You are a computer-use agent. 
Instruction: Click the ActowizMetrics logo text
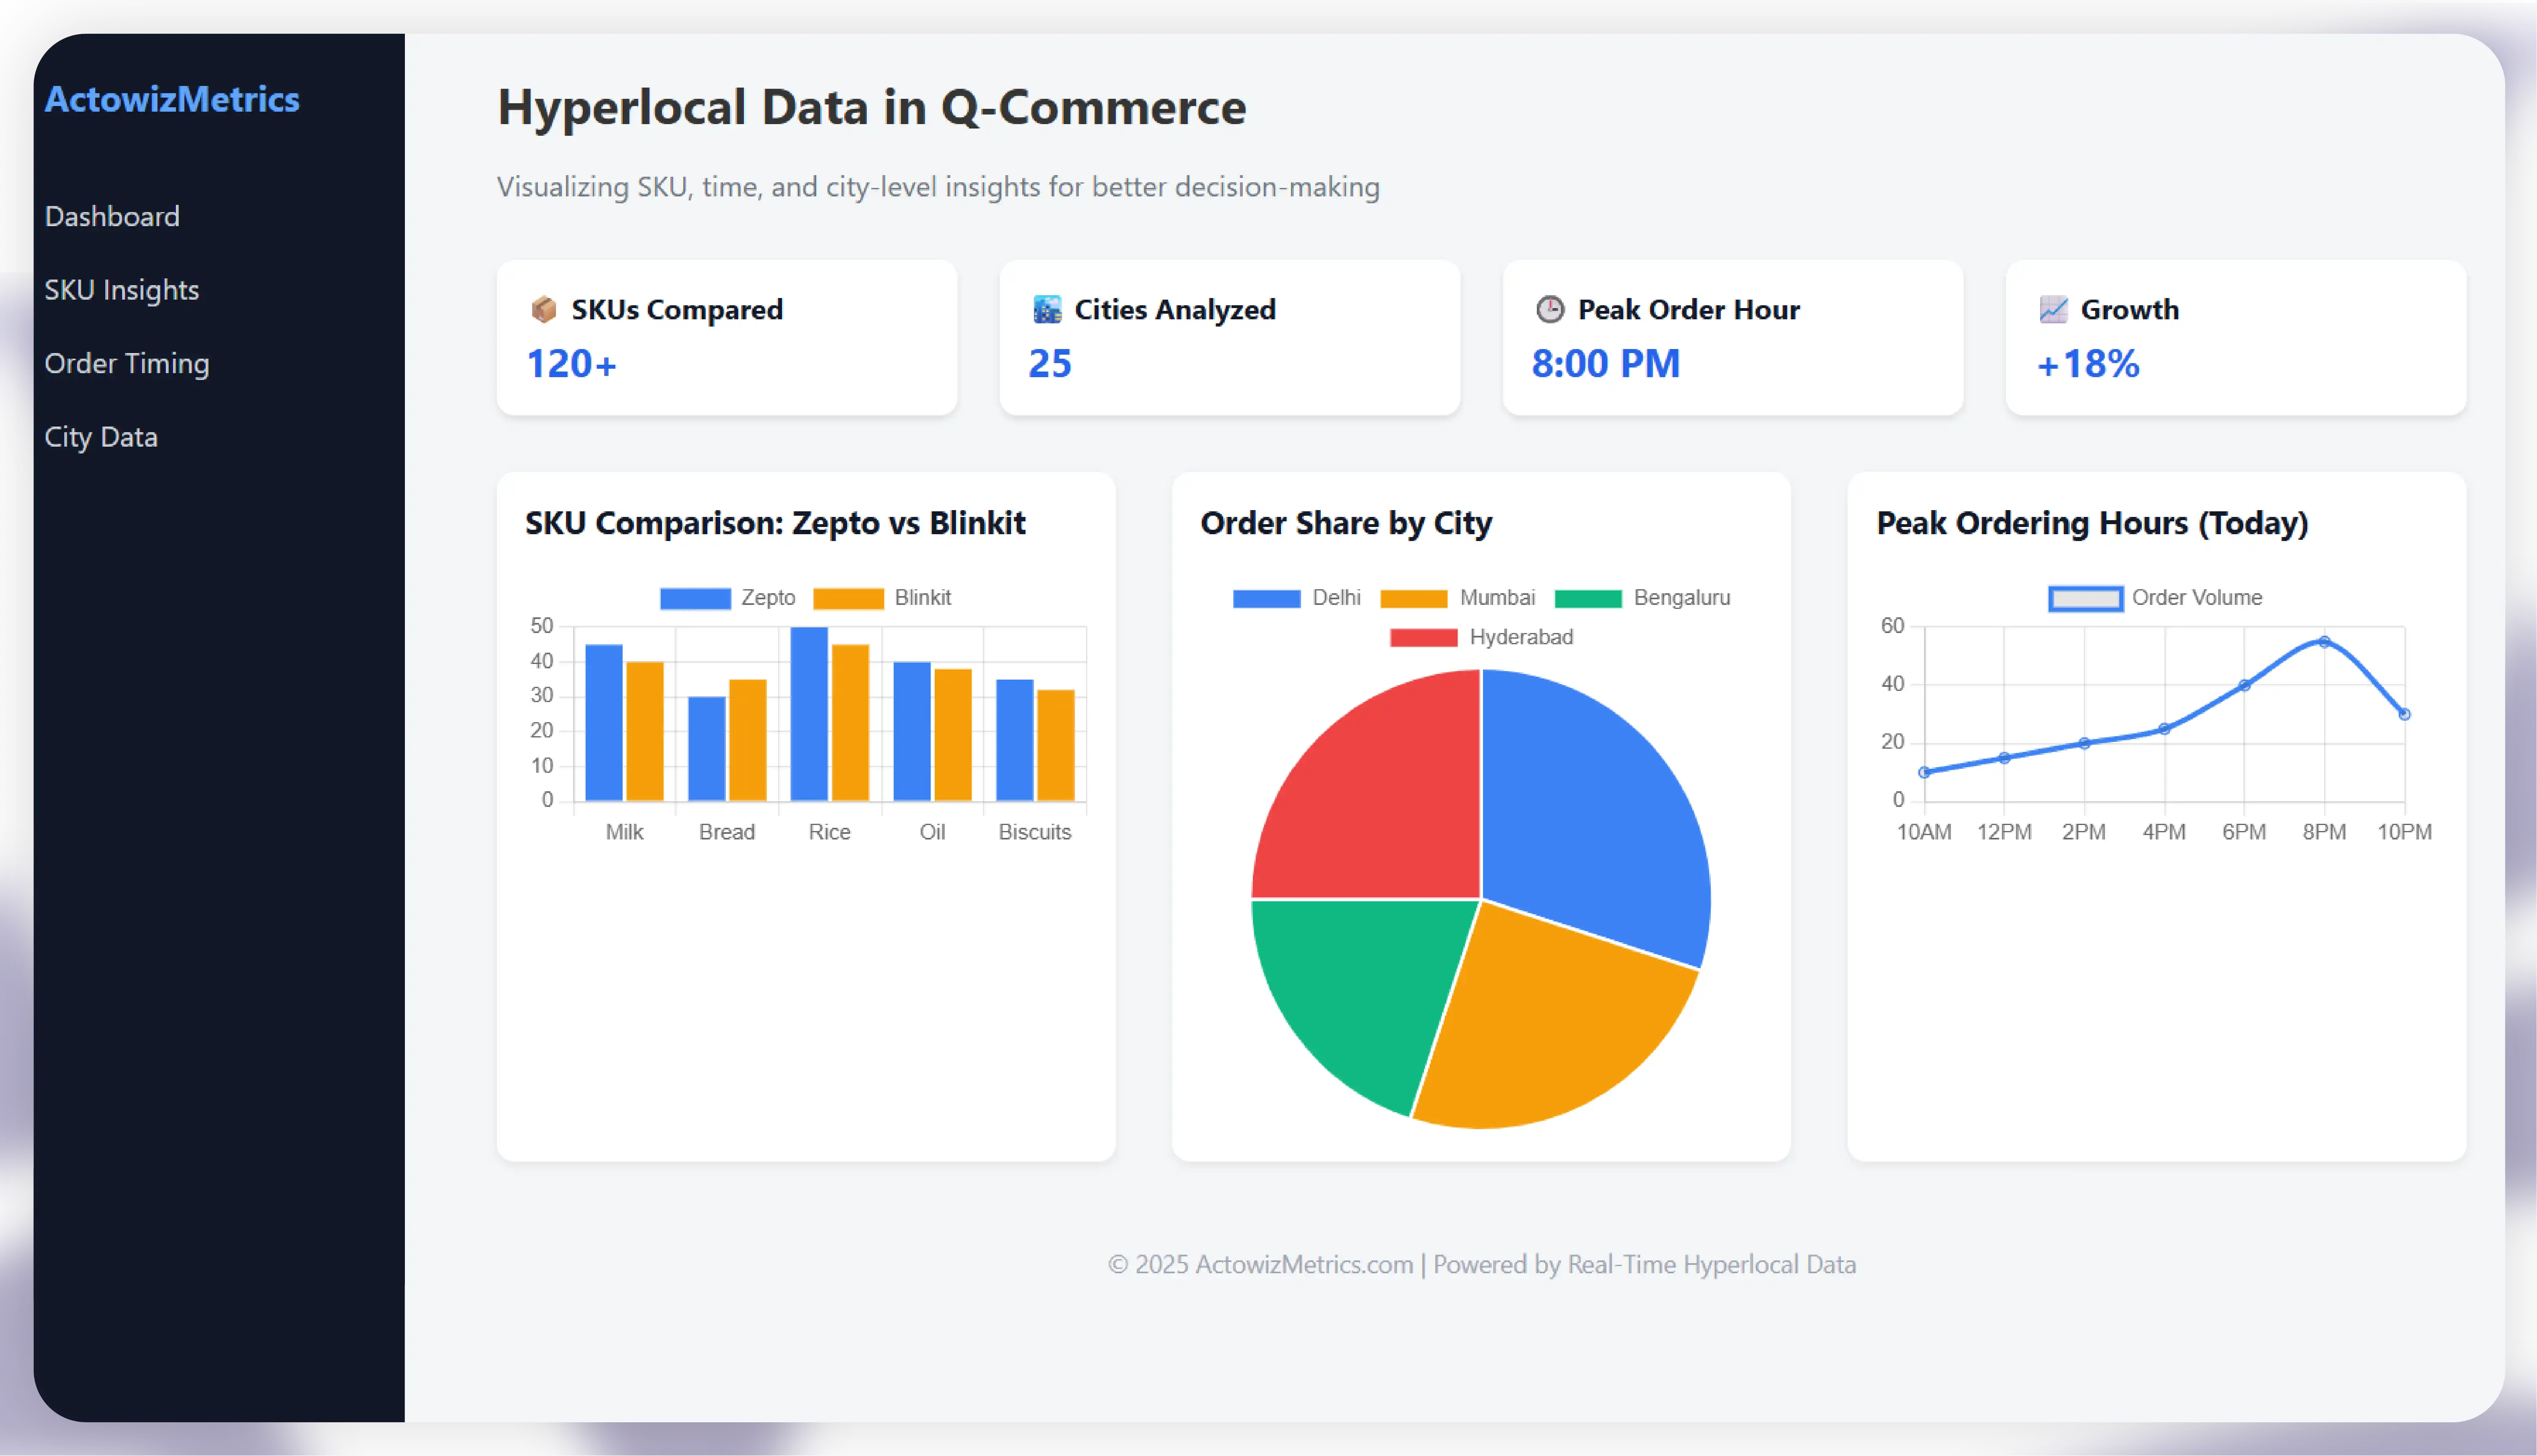tap(171, 99)
